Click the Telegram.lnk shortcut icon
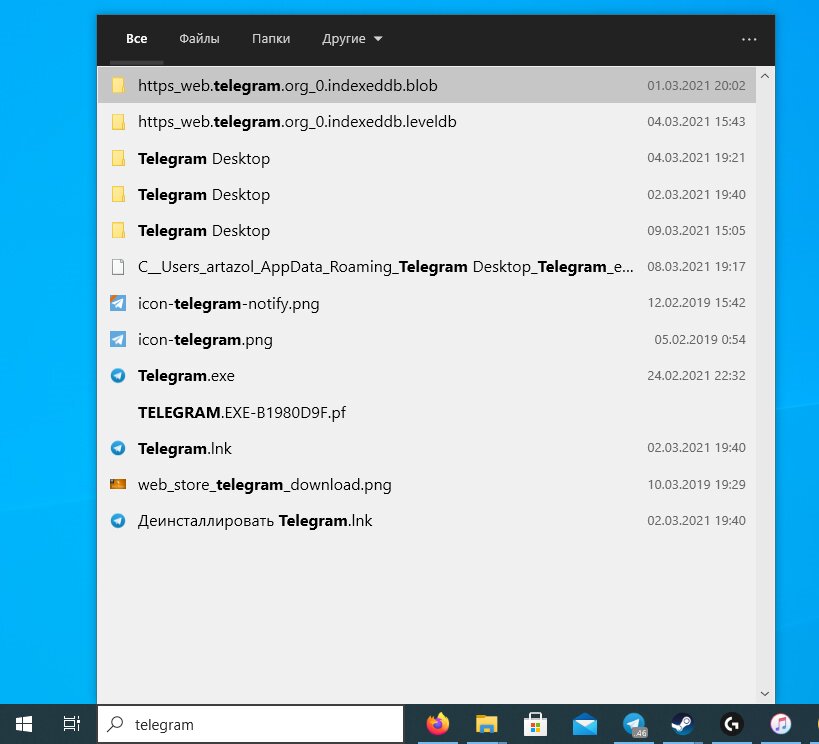 (118, 448)
